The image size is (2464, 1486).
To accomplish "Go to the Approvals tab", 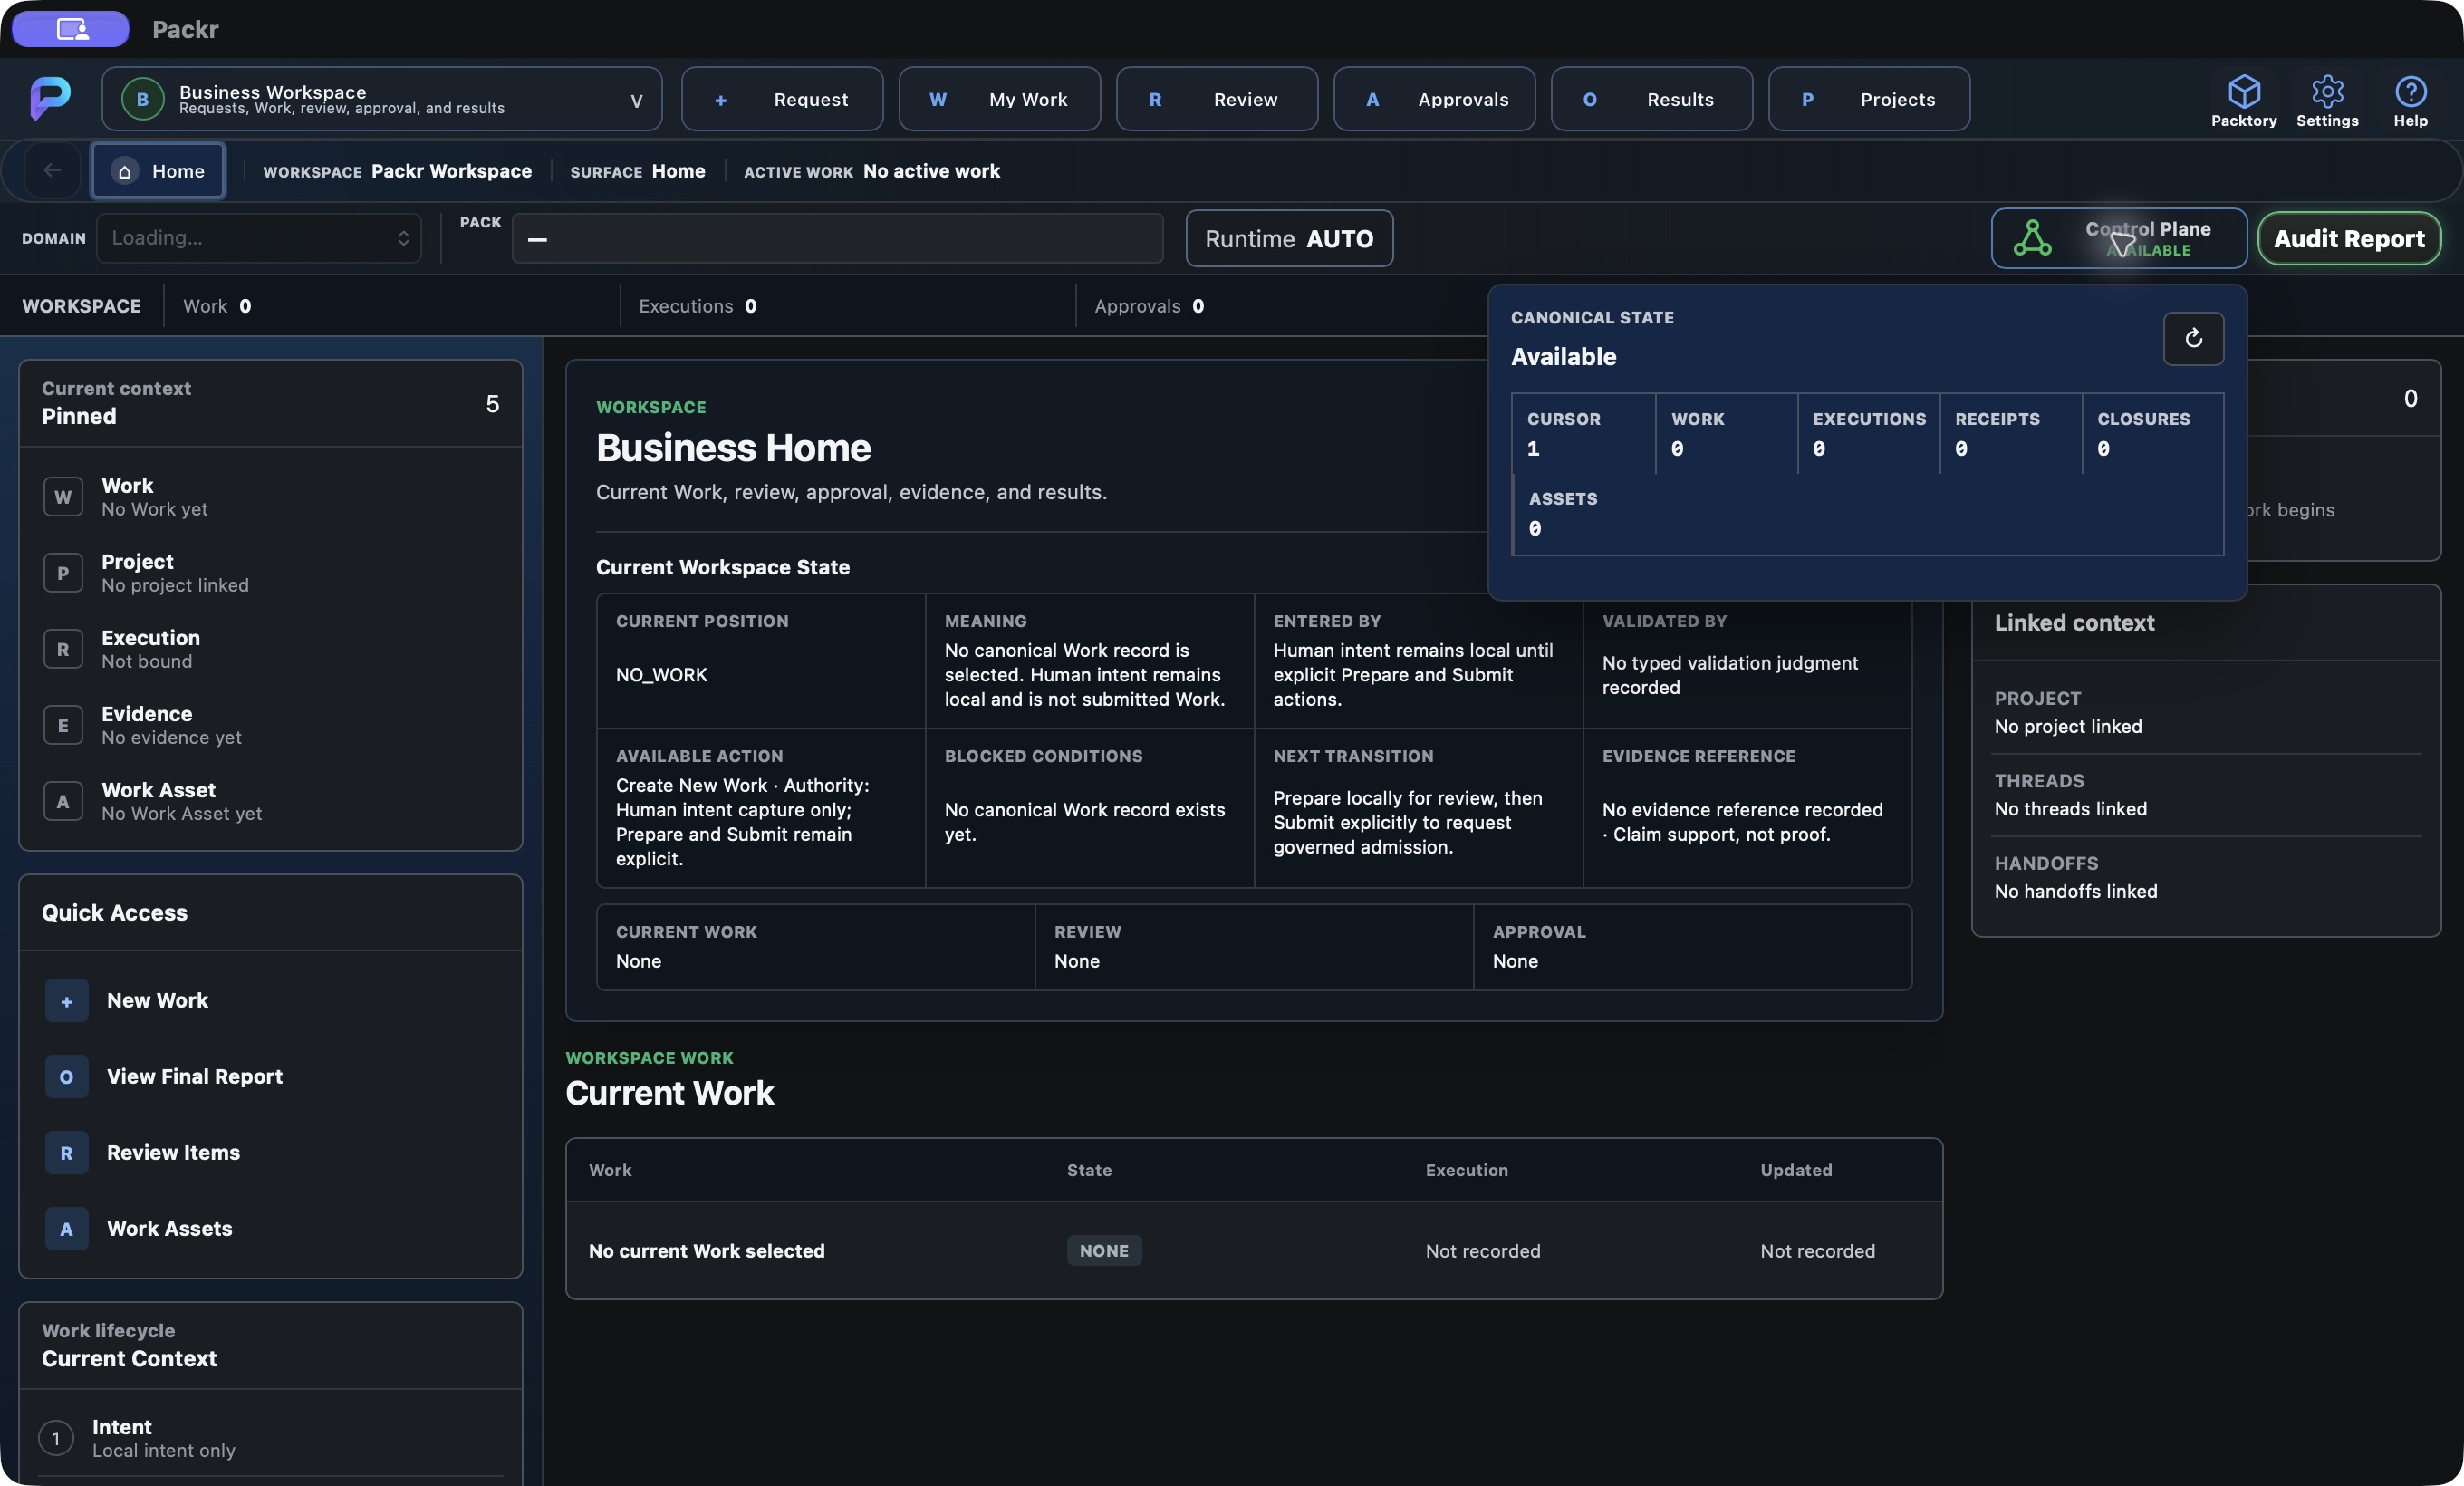I will click(1434, 99).
